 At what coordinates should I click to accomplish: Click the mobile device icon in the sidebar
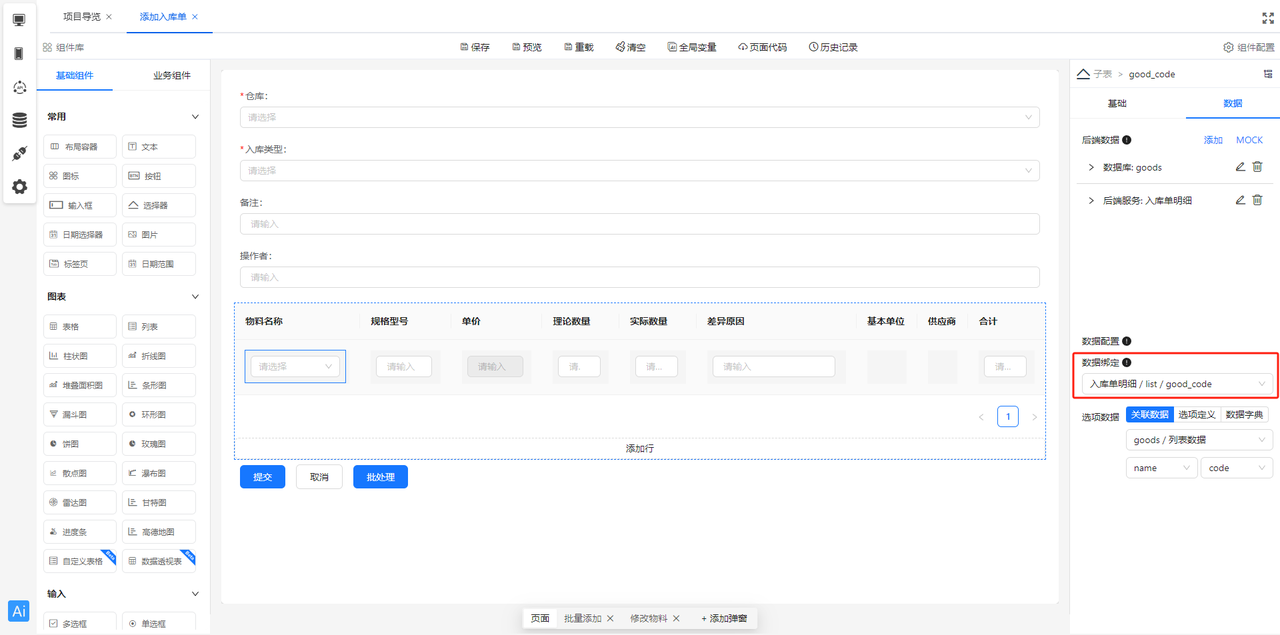(18, 52)
